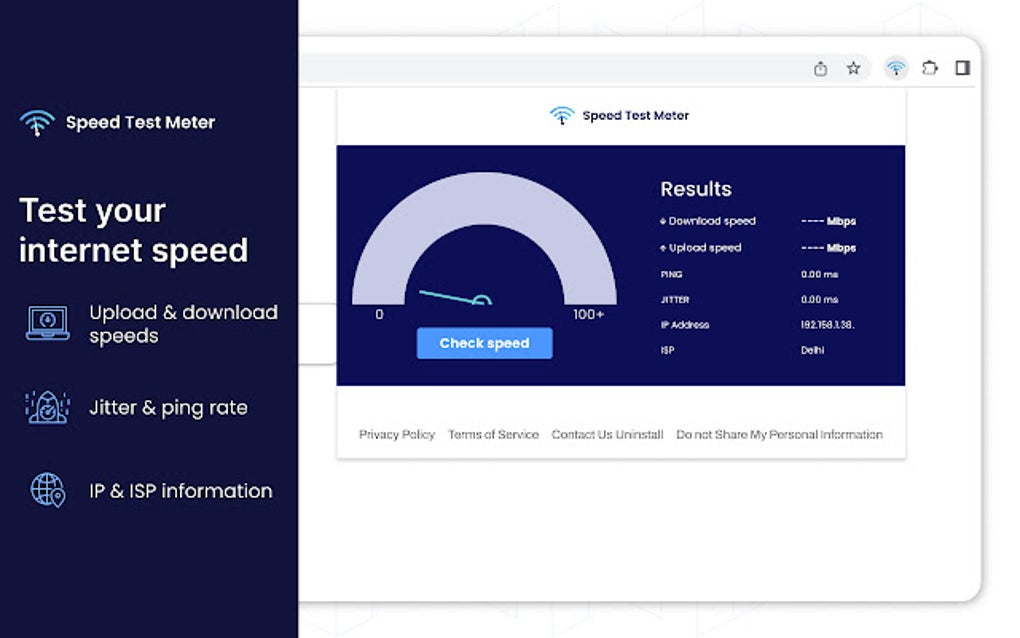
Task: Click the bookmark star in the address bar
Action: point(852,68)
